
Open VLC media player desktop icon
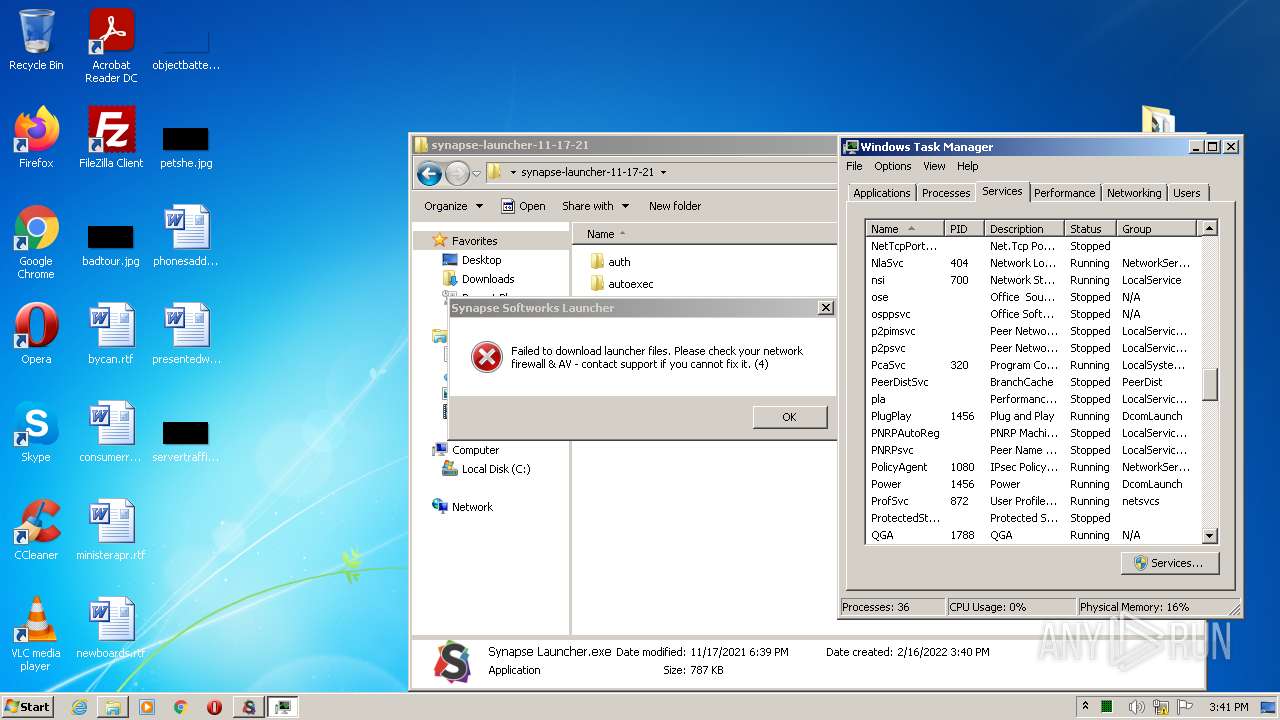pyautogui.click(x=36, y=634)
